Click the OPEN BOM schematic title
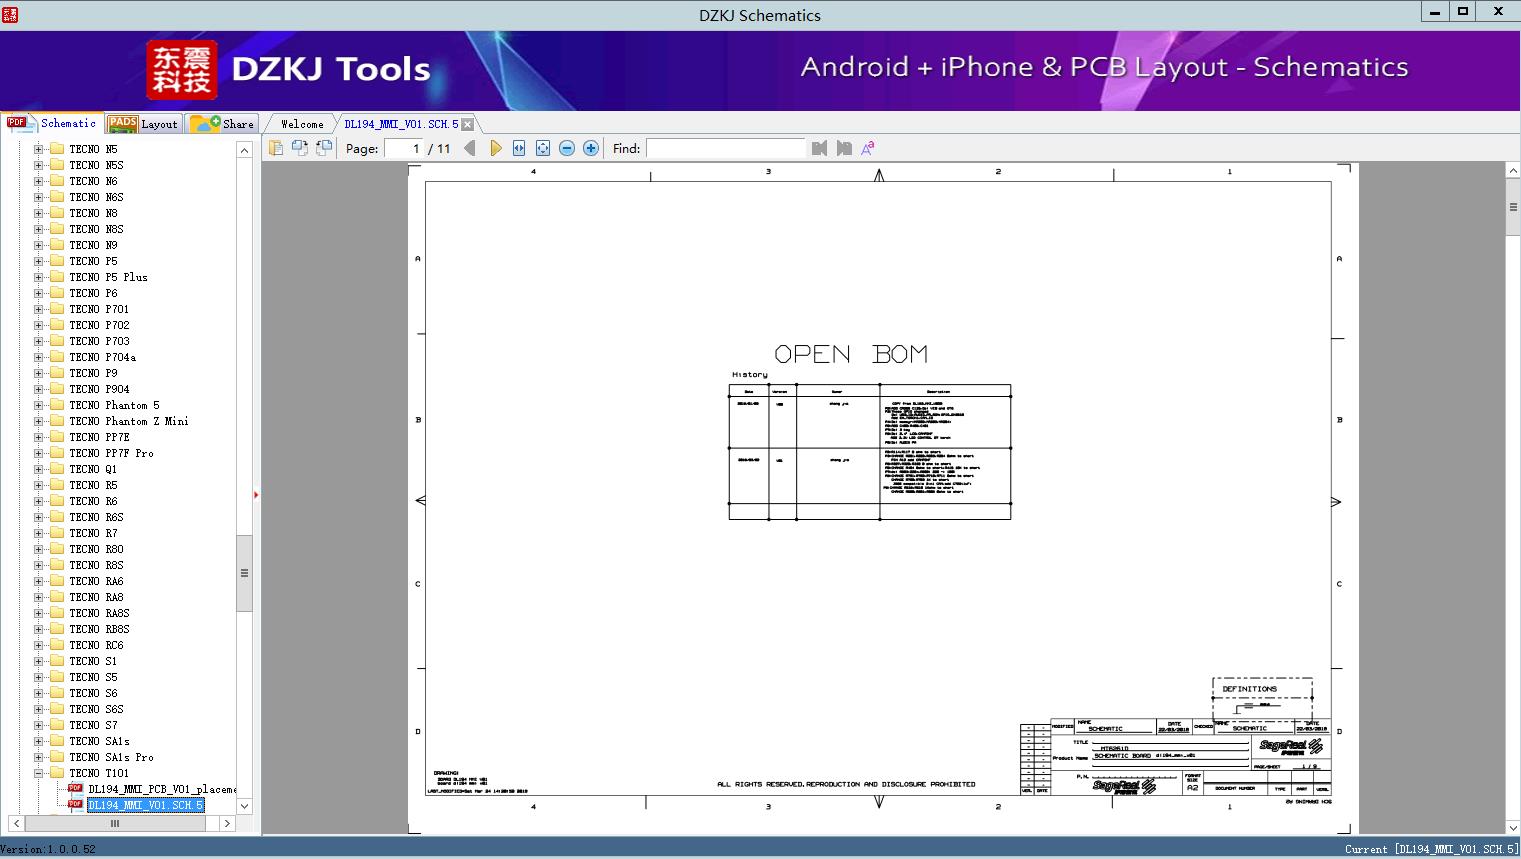The image size is (1521, 859). (851, 354)
